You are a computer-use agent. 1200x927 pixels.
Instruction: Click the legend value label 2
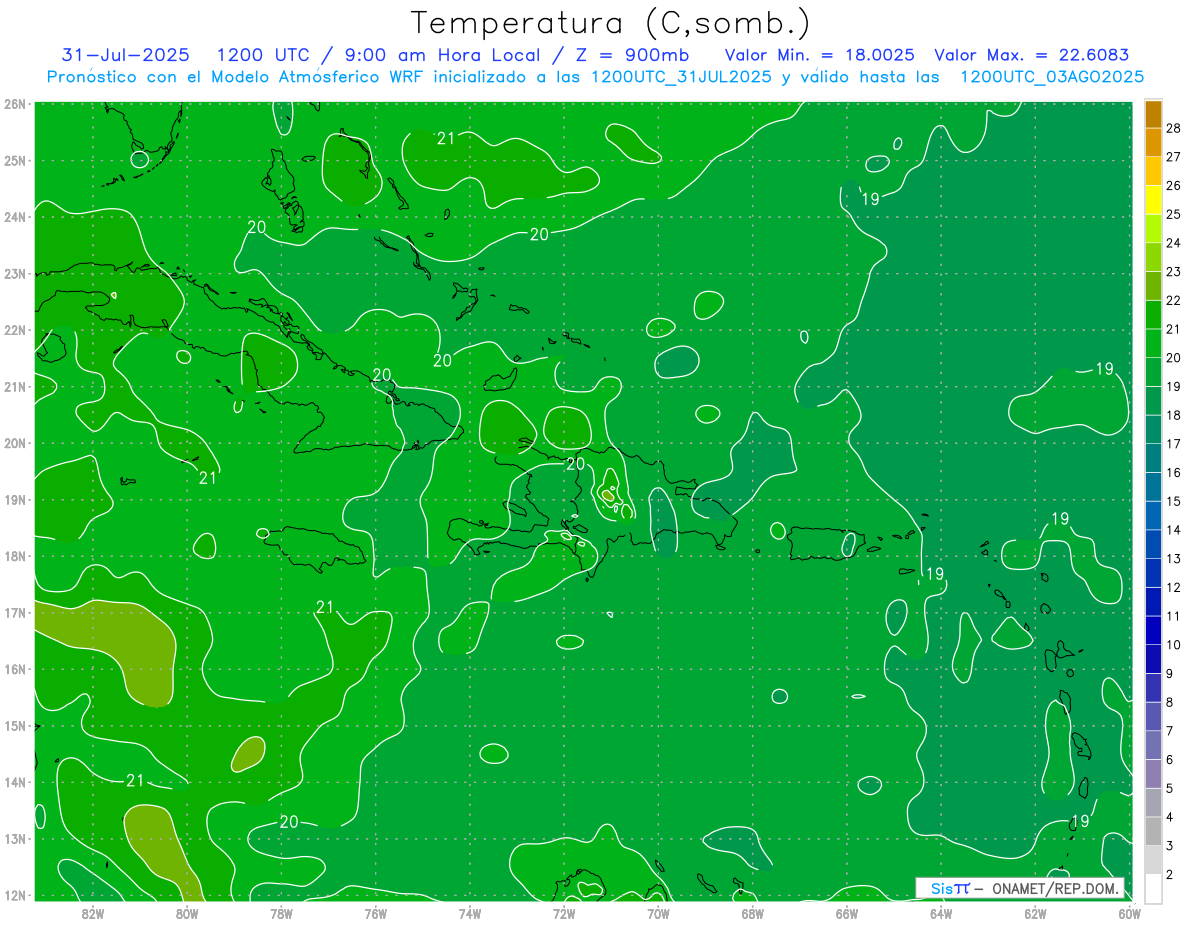tap(1169, 875)
